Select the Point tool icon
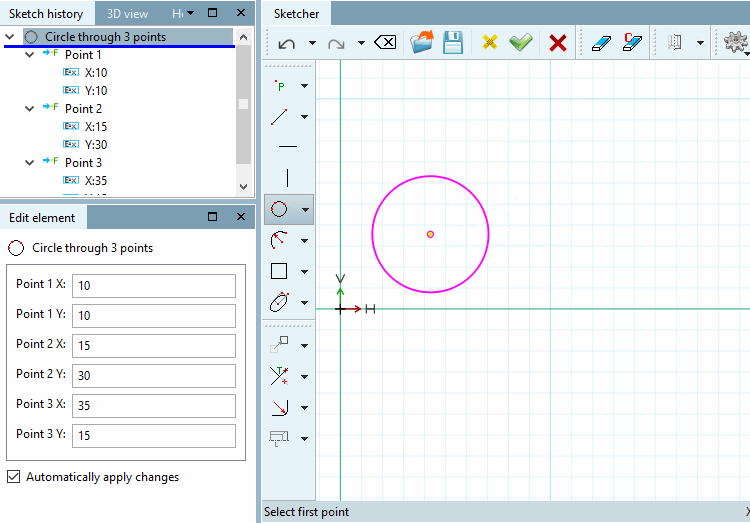The image size is (750, 523). tap(280, 86)
